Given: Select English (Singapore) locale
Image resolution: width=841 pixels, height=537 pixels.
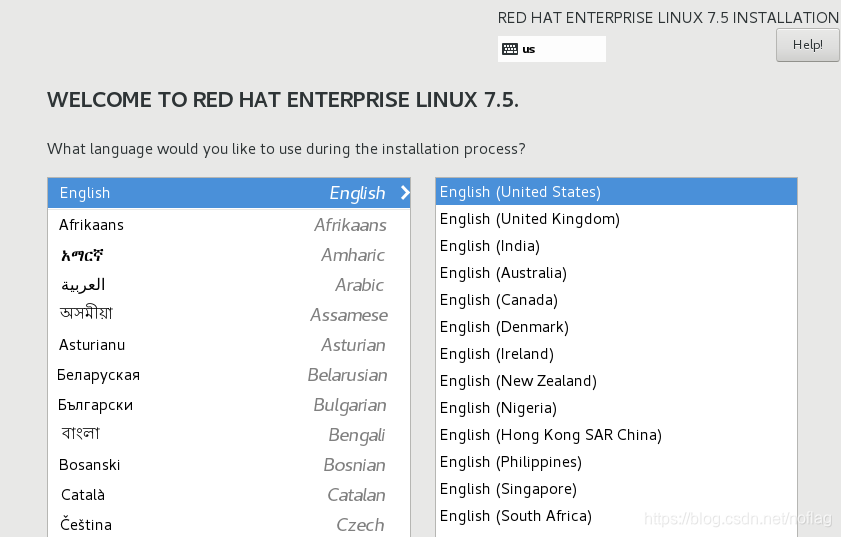Looking at the screenshot, I should click(616, 489).
